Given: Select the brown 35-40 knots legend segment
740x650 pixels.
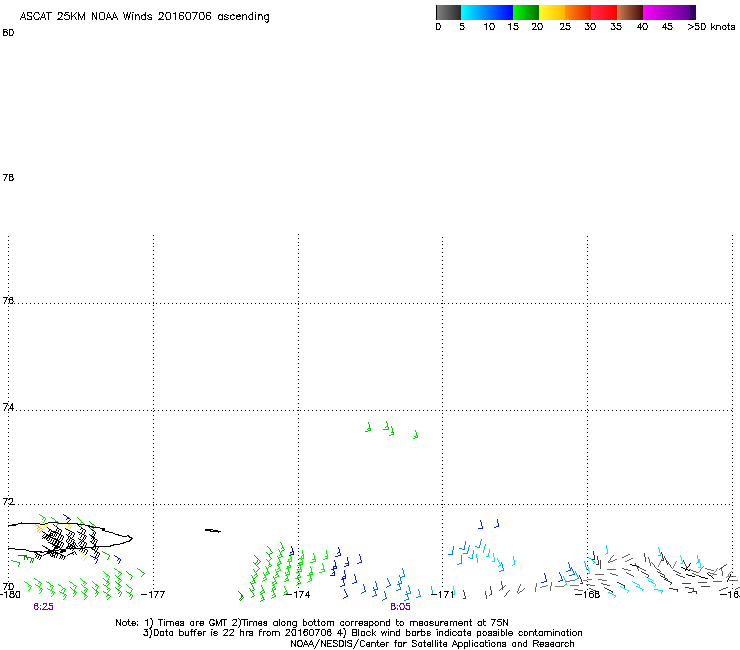Looking at the screenshot, I should pos(630,12).
